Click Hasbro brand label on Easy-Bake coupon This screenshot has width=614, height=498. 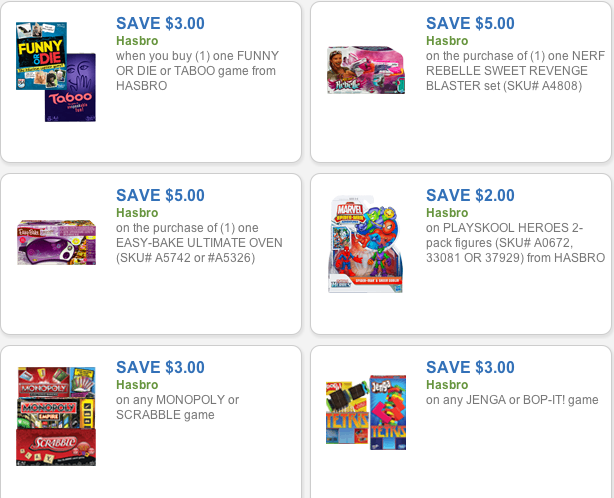(137, 213)
